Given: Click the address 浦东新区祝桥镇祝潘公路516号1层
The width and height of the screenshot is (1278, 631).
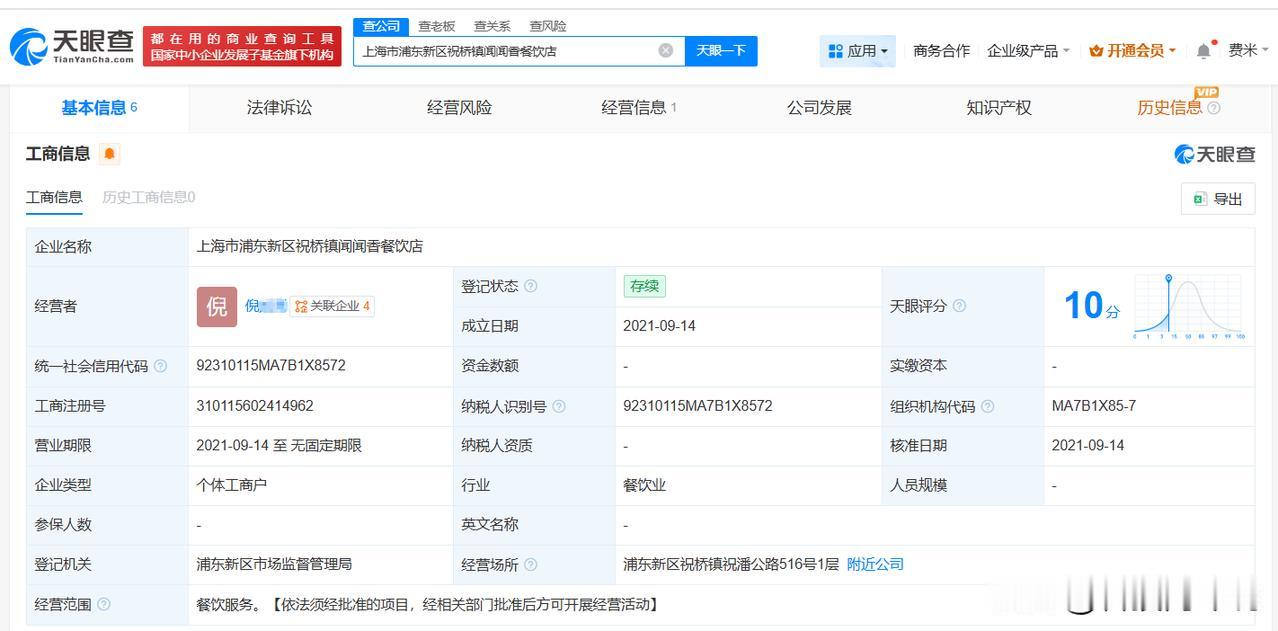Looking at the screenshot, I should (x=731, y=565).
